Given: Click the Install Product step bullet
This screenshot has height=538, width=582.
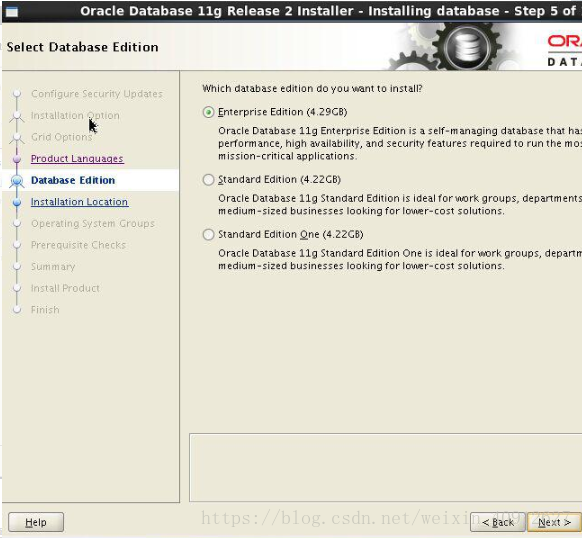Looking at the screenshot, I should (x=17, y=288).
